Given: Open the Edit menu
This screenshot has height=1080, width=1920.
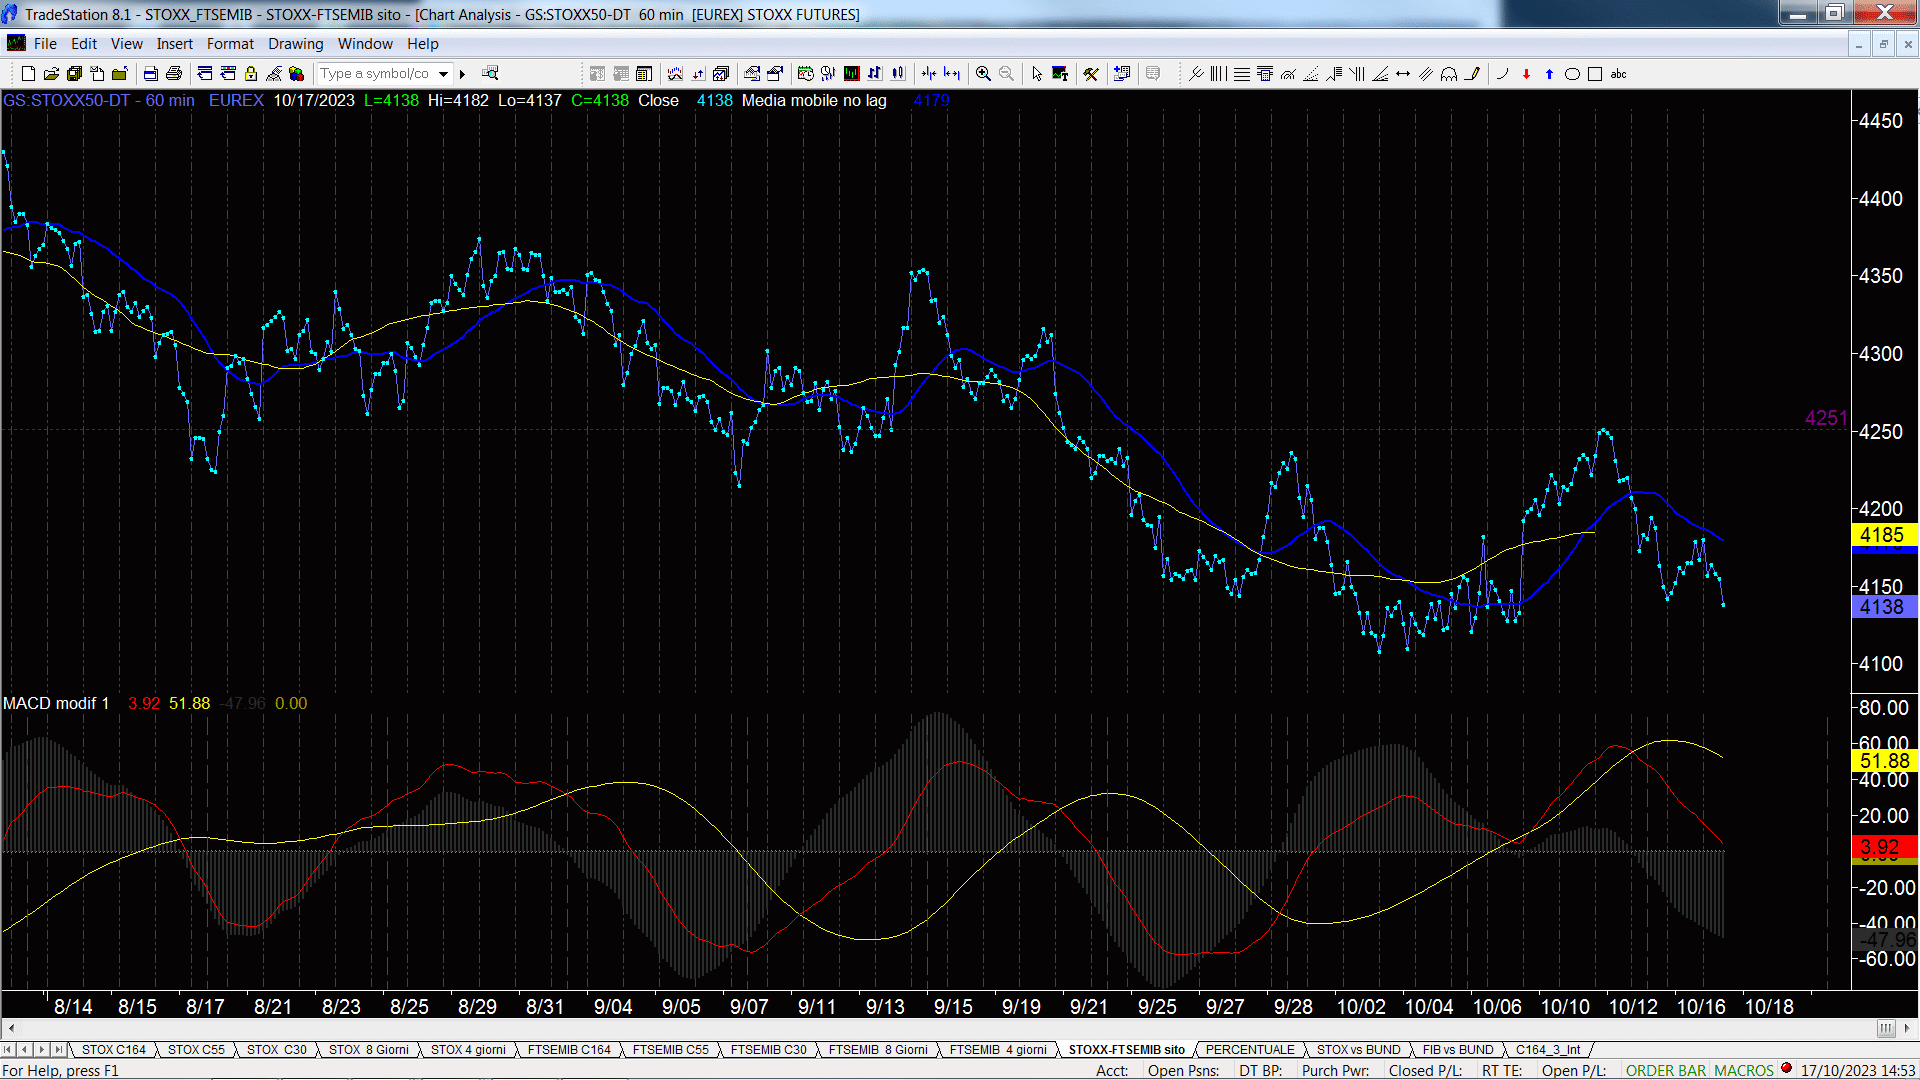Looking at the screenshot, I should pyautogui.click(x=84, y=43).
